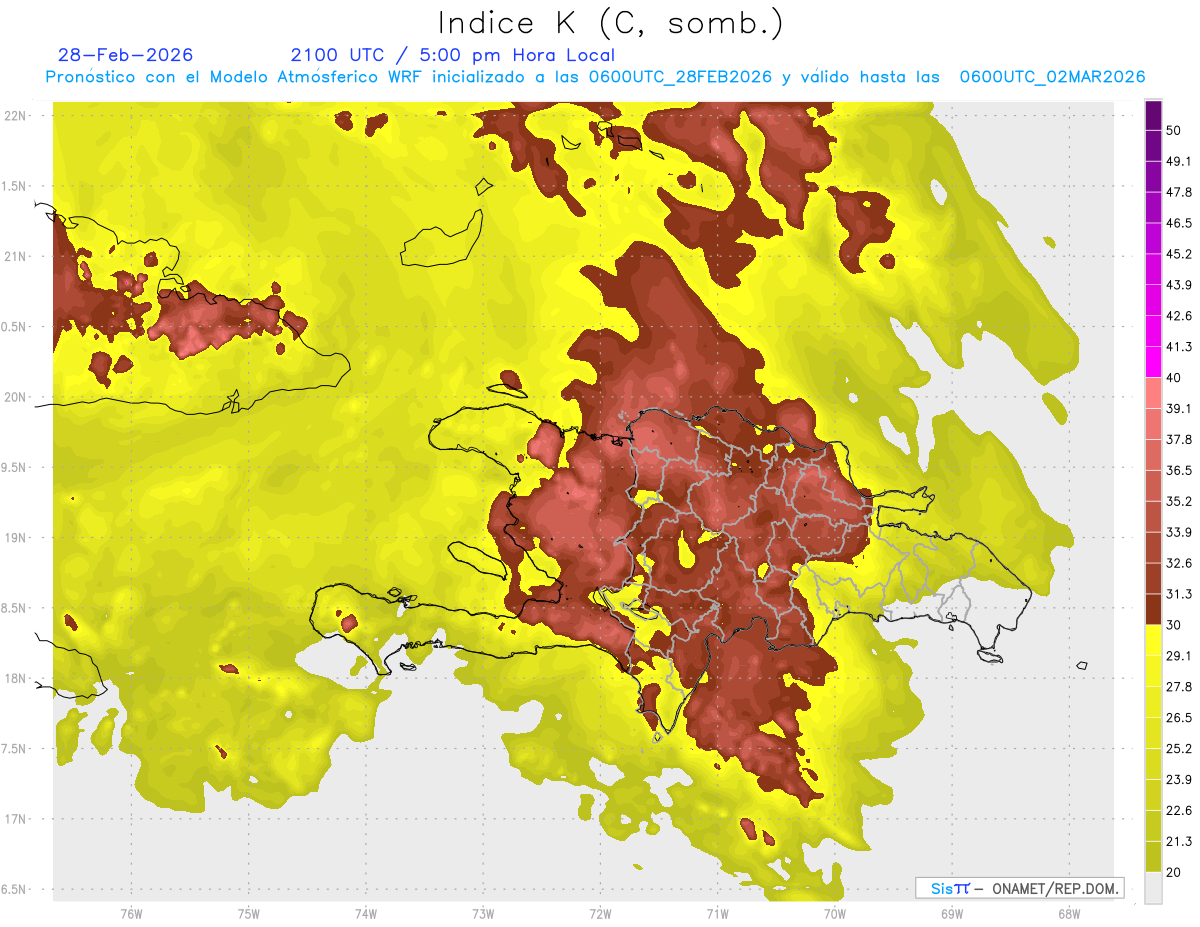Click longitude axis label '73W'
This screenshot has width=1200, height=927.
tap(483, 914)
